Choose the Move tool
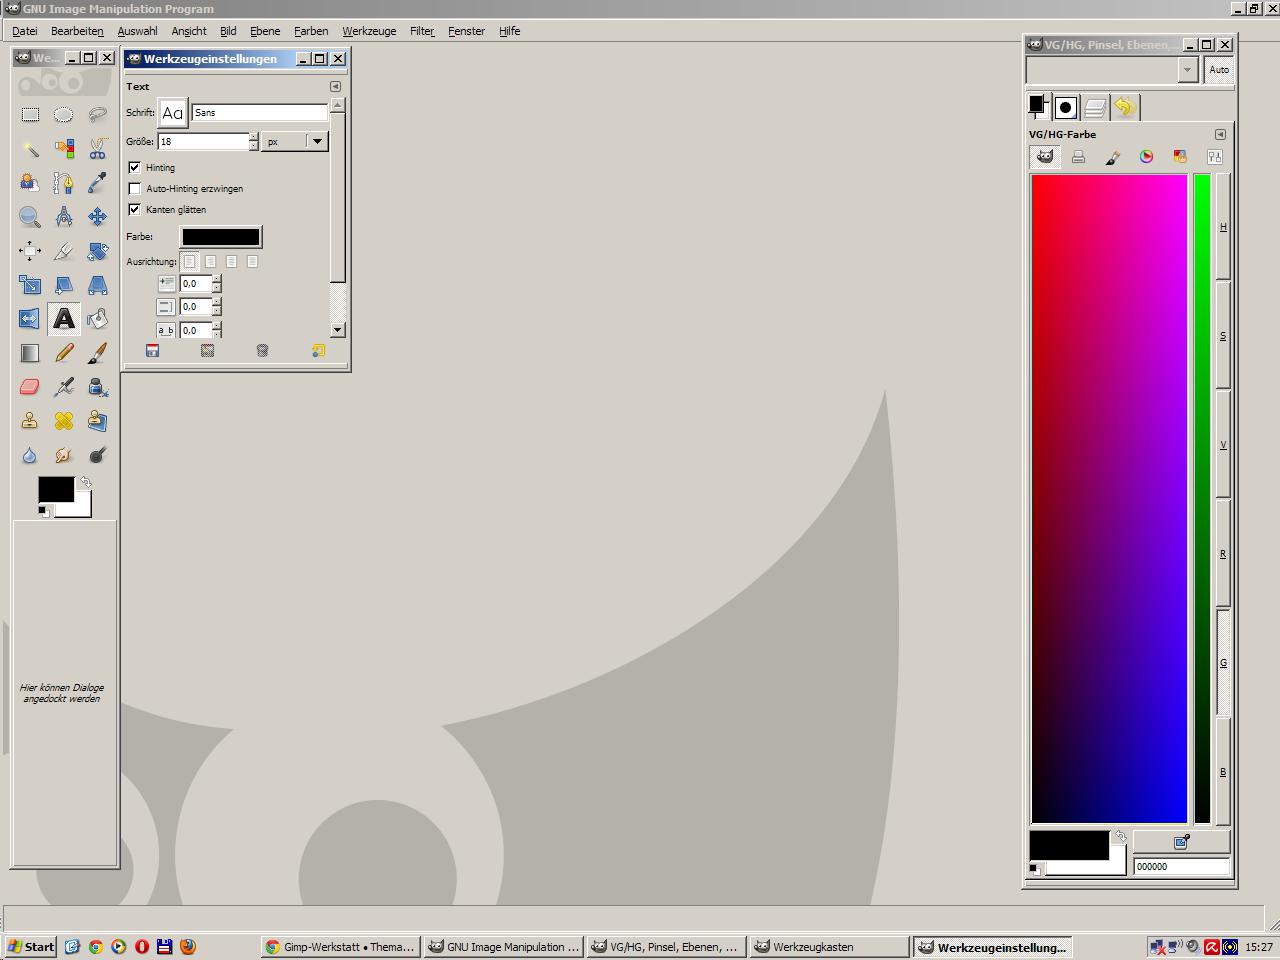 97,217
